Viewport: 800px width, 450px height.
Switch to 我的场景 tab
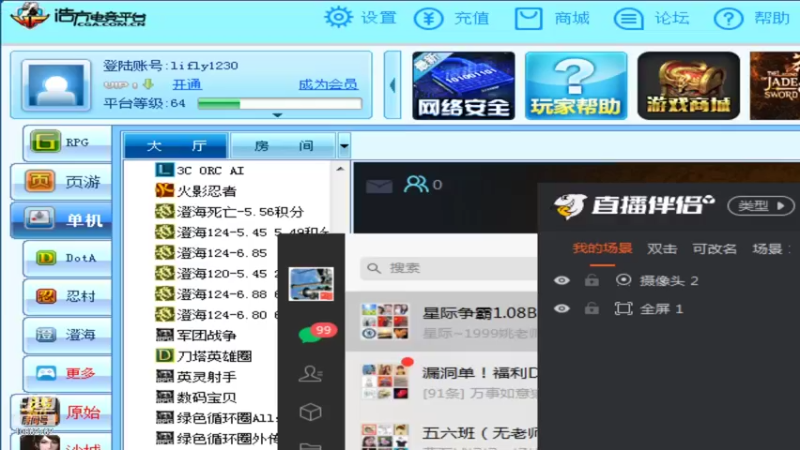(x=602, y=248)
